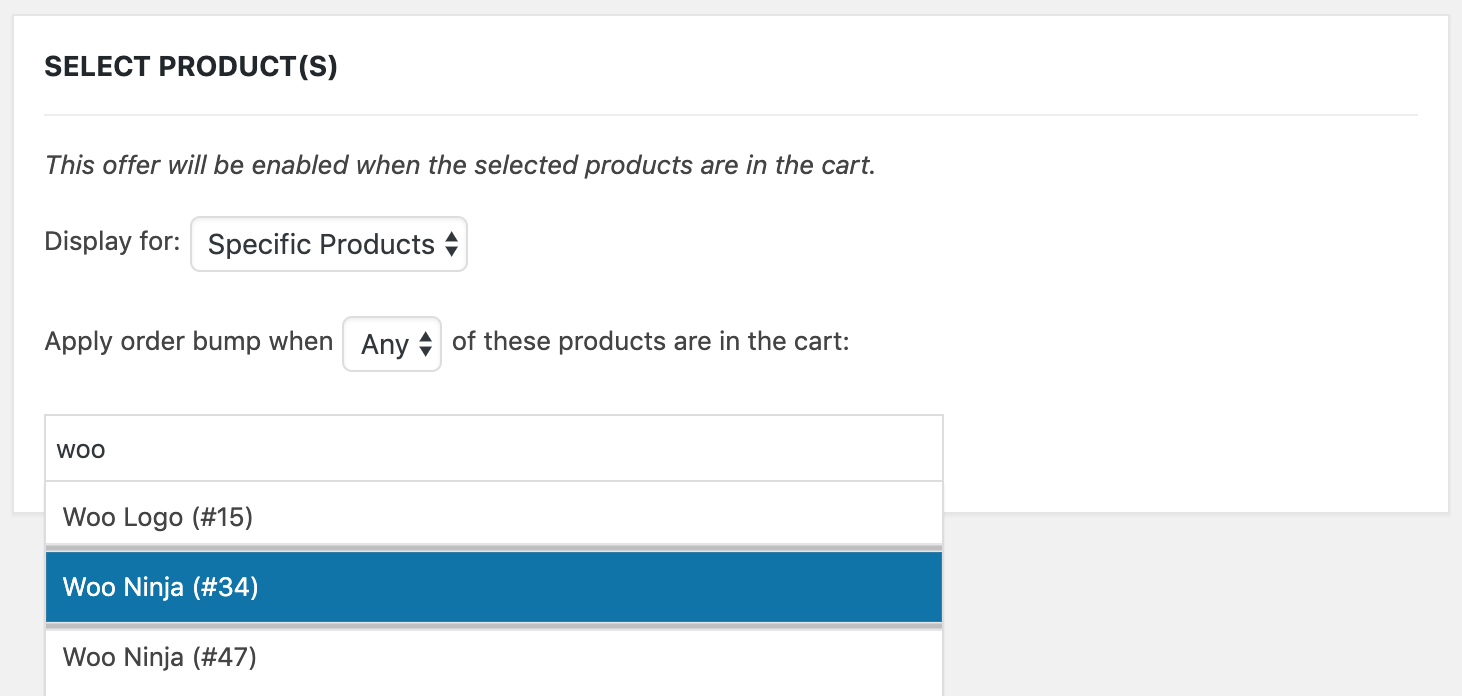Image resolution: width=1462 pixels, height=696 pixels.
Task: Click the Display for label
Action: pyautogui.click(x=110, y=242)
